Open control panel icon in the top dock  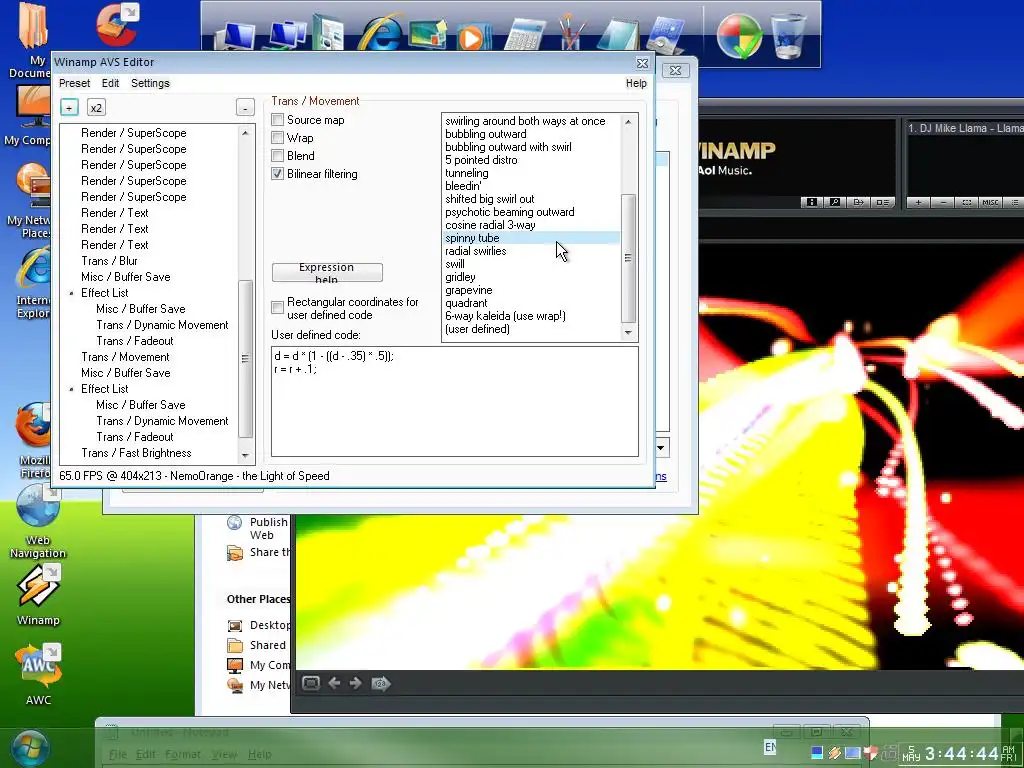[665, 35]
